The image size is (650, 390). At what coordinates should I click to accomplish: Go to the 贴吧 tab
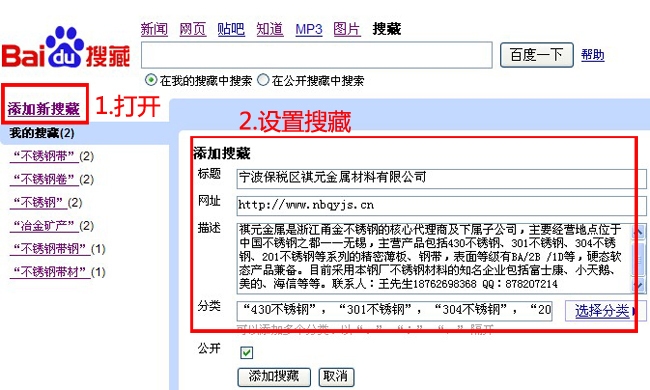point(231,29)
